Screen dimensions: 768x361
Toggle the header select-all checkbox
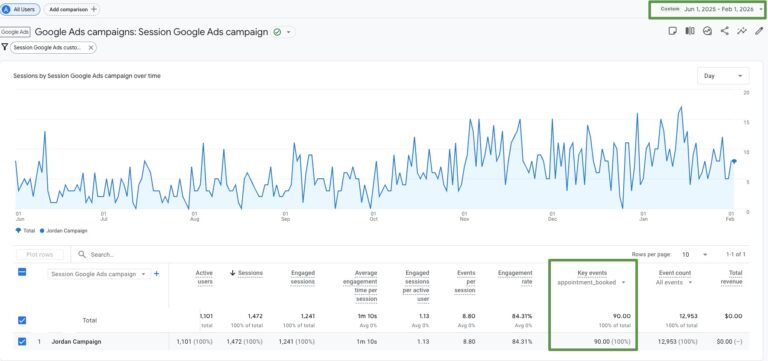22,272
